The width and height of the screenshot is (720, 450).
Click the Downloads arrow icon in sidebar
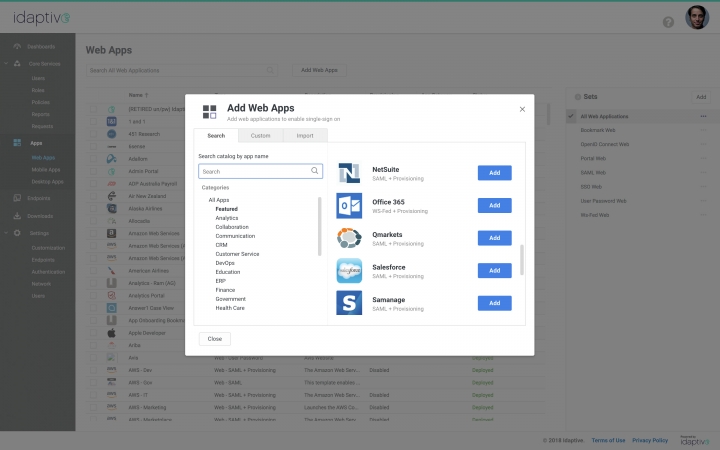click(17, 215)
